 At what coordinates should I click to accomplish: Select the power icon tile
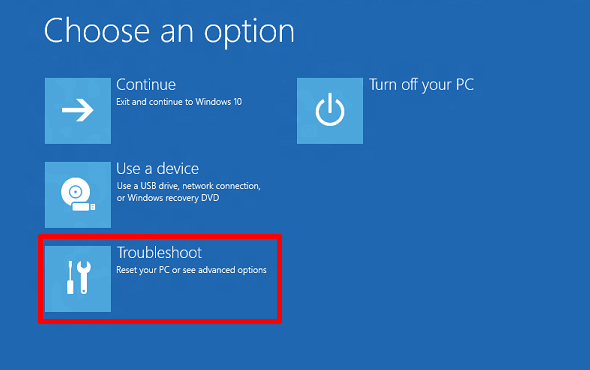coord(330,111)
